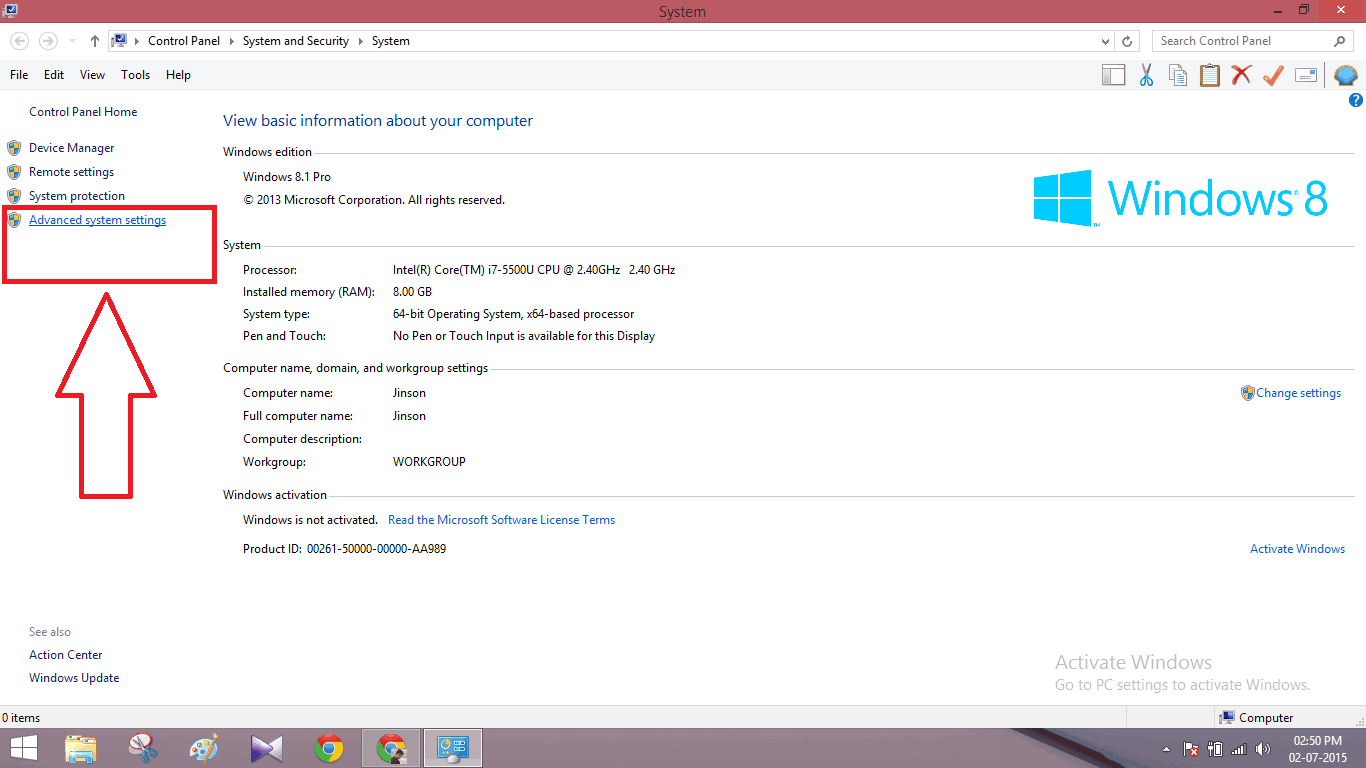The width and height of the screenshot is (1366, 768).
Task: Open Device Manager link
Action: 72,148
